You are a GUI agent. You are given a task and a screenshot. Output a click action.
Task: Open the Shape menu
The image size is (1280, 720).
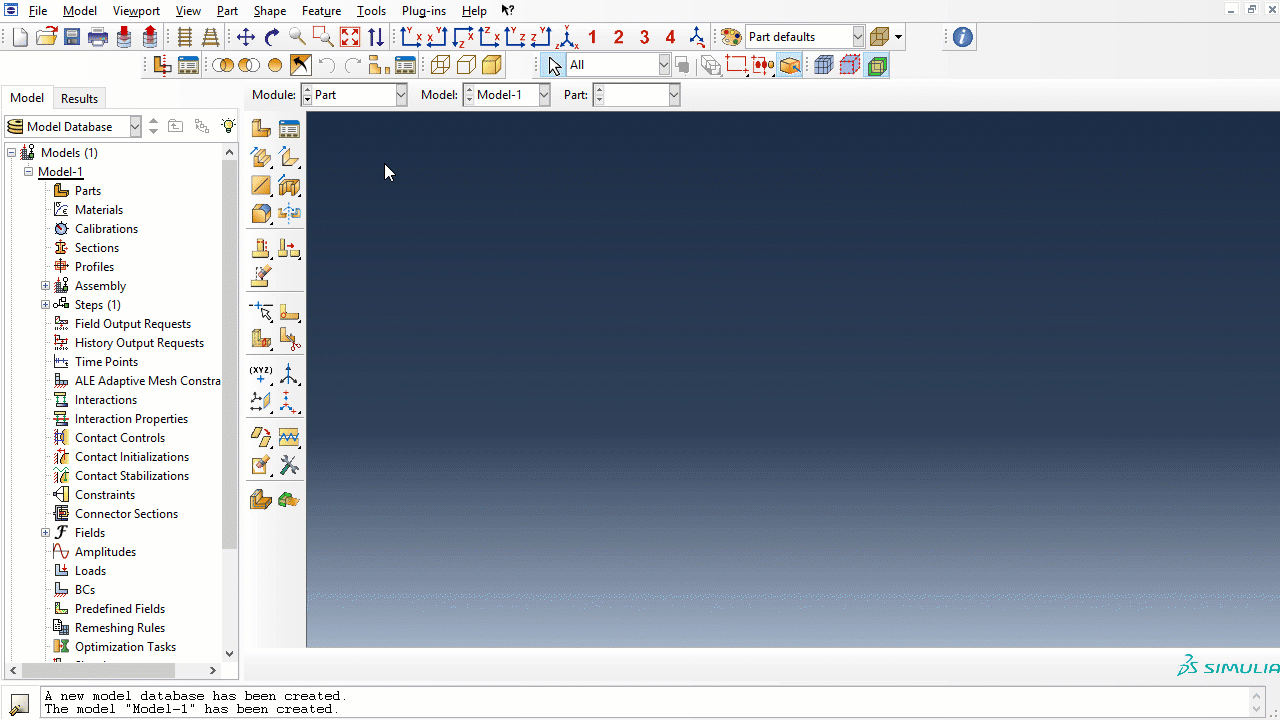[x=269, y=11]
